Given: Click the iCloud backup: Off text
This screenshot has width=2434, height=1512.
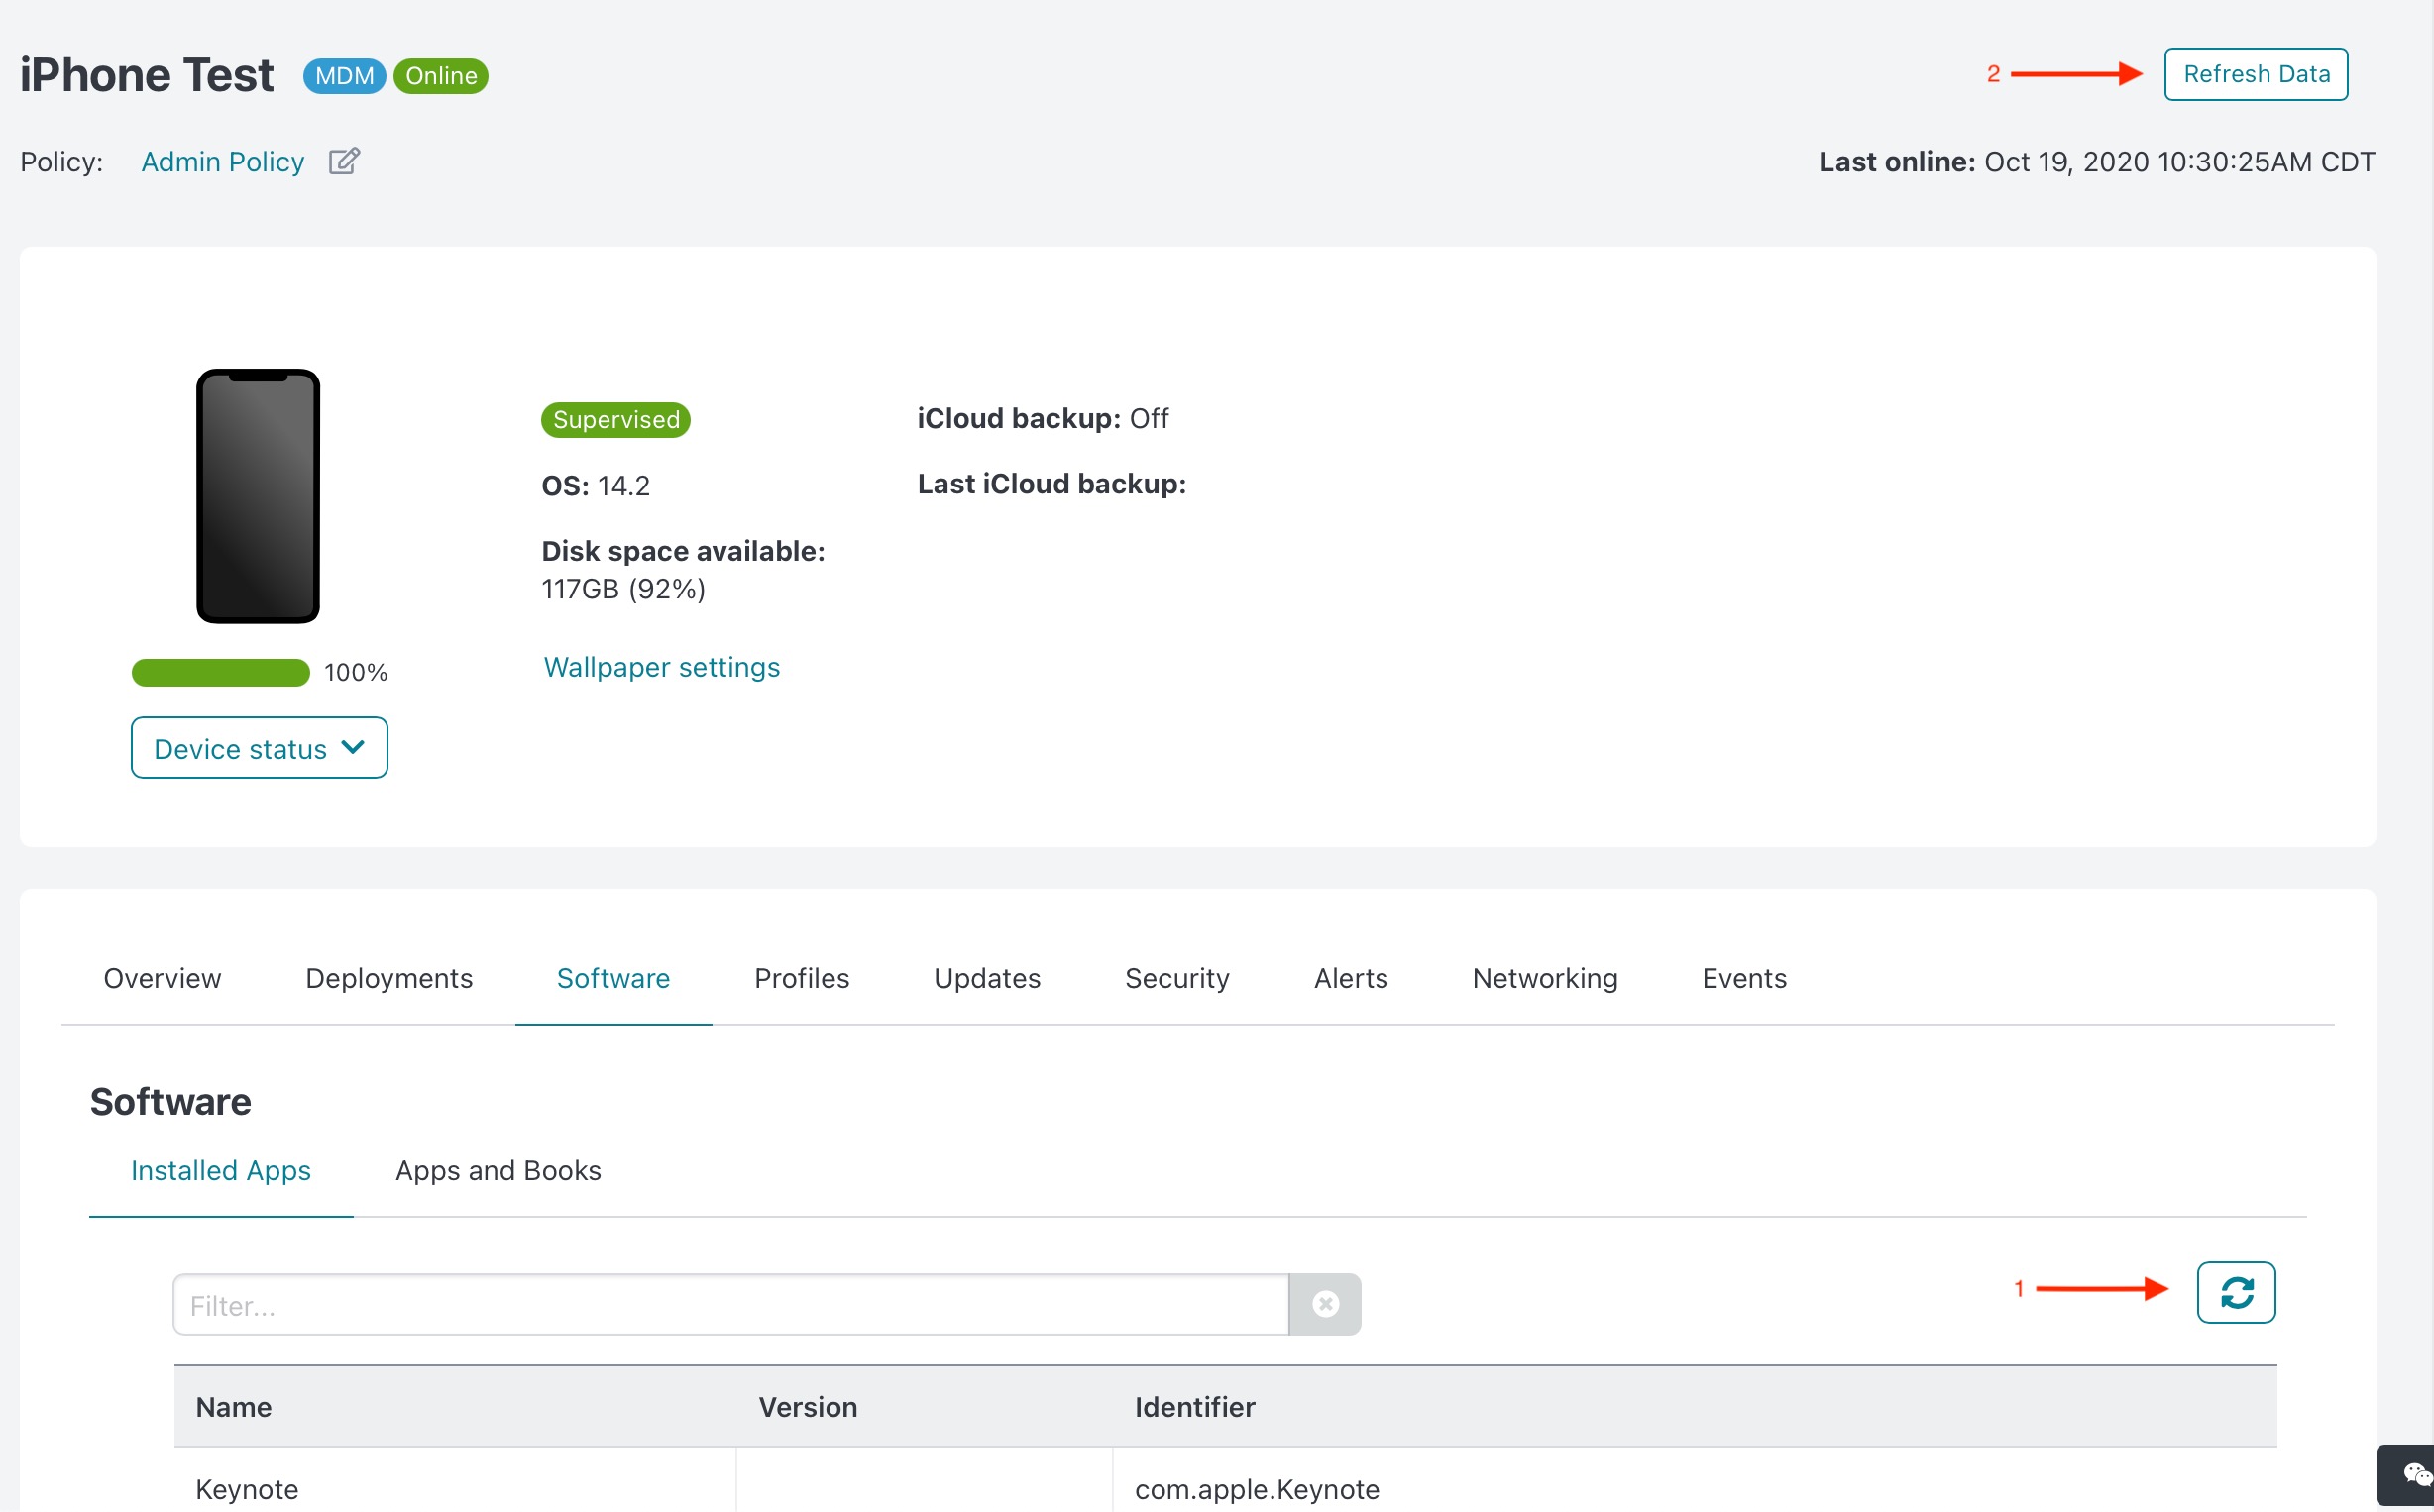Looking at the screenshot, I should click(1042, 418).
